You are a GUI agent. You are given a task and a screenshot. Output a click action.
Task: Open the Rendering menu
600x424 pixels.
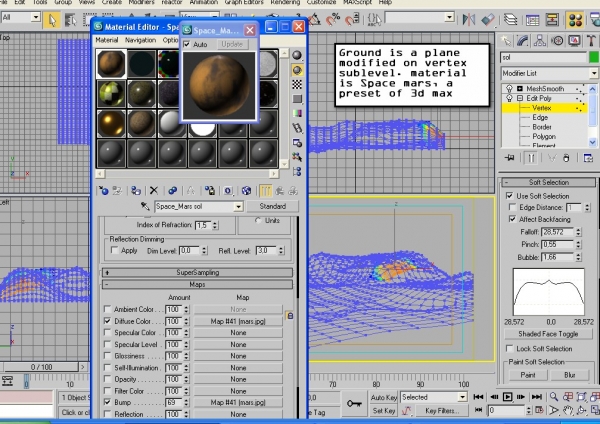coord(285,2)
